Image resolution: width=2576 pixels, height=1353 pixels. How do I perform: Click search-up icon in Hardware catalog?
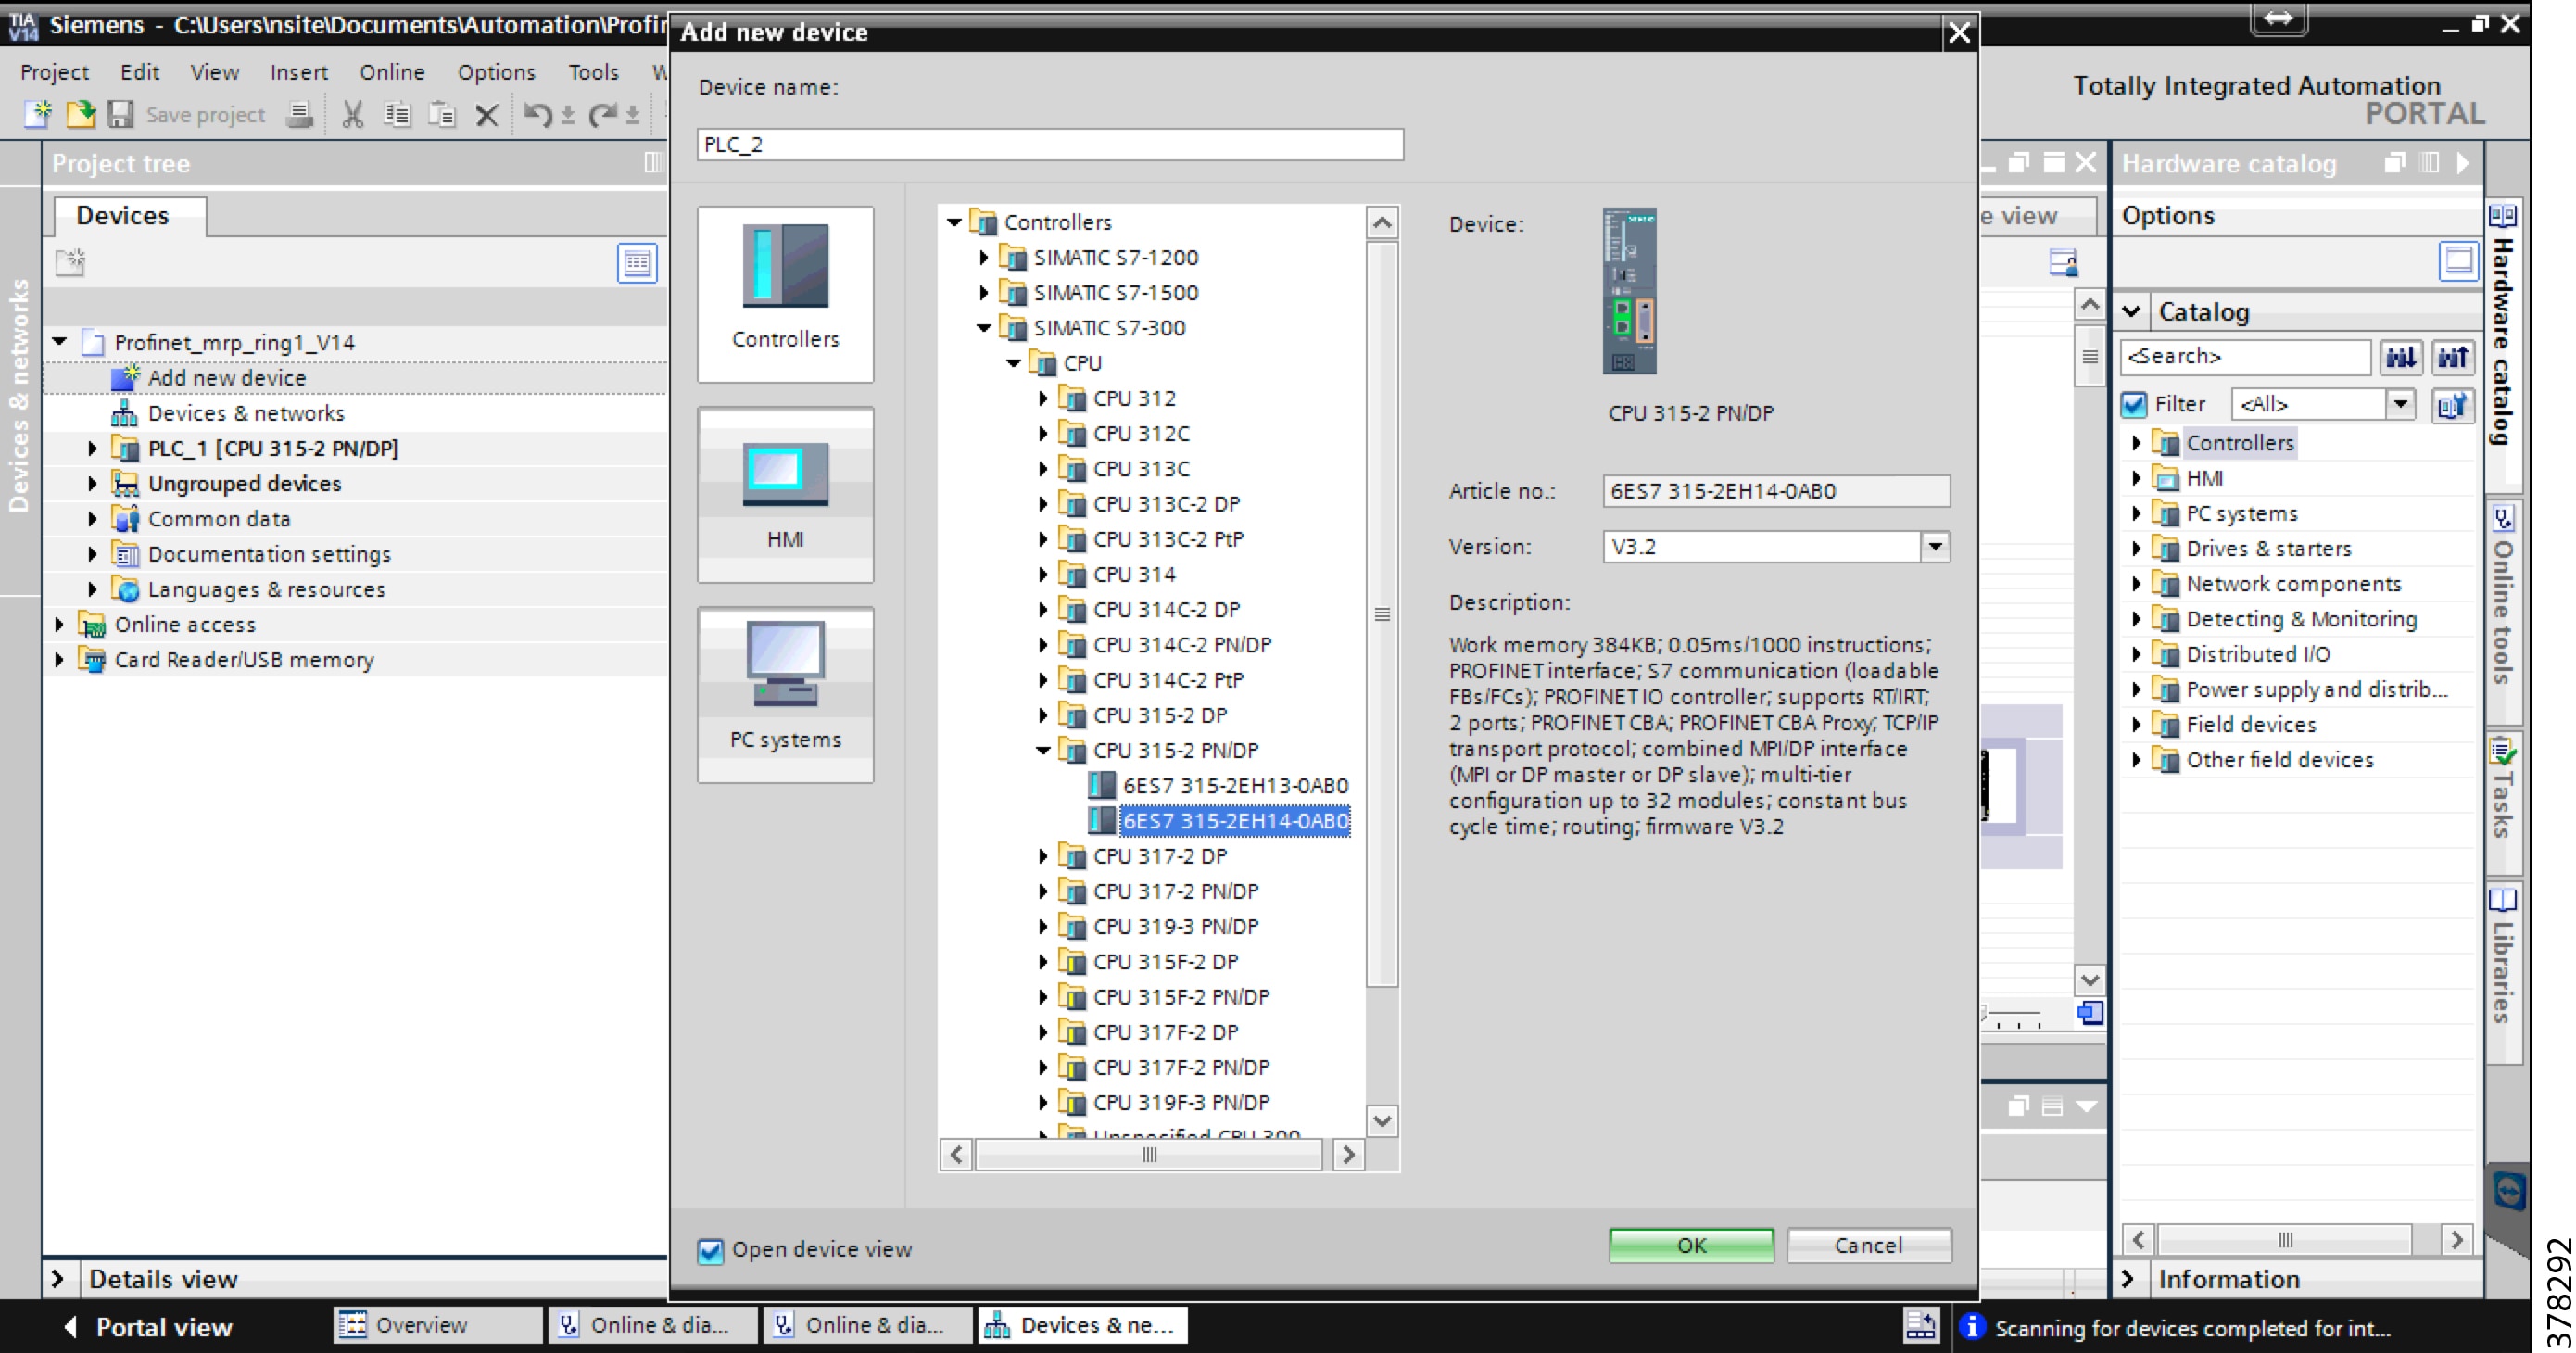(x=2452, y=357)
